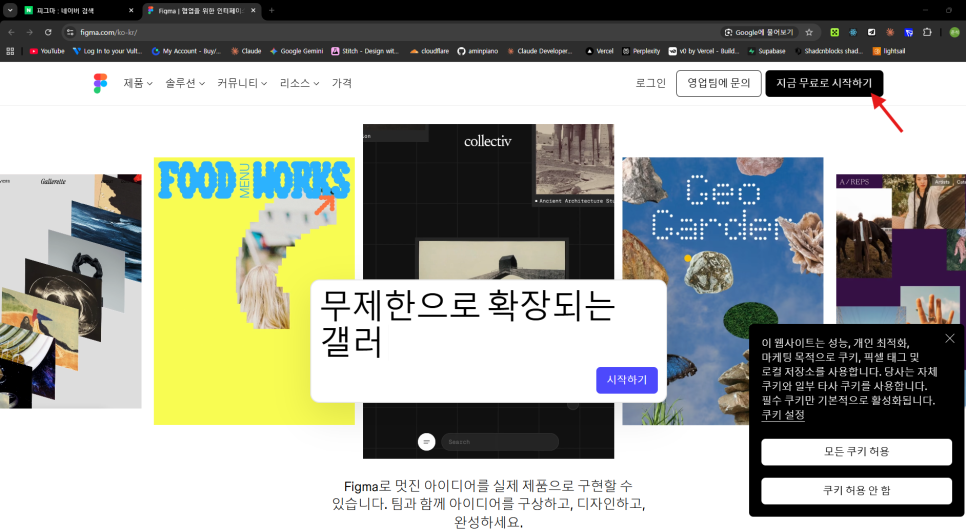Image resolution: width=966 pixels, height=529 pixels.
Task: Click the 로그인 link
Action: tap(651, 83)
